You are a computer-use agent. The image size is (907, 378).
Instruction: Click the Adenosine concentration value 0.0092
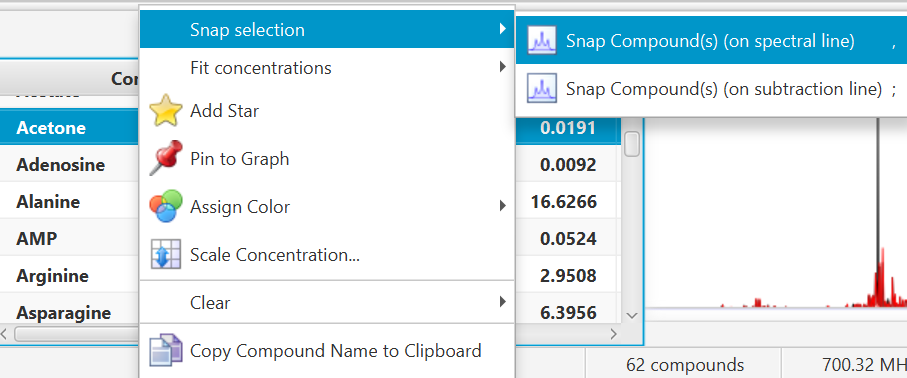coord(568,165)
